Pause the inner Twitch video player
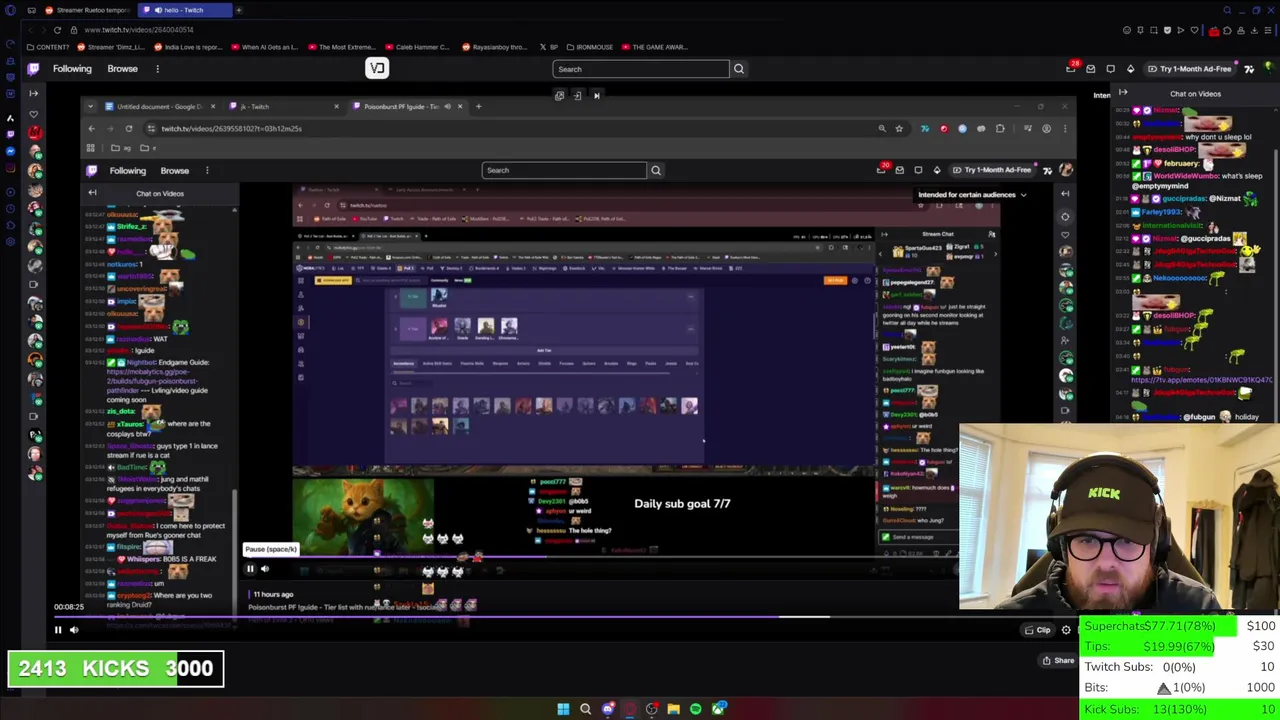This screenshot has height=720, width=1280. 250,569
